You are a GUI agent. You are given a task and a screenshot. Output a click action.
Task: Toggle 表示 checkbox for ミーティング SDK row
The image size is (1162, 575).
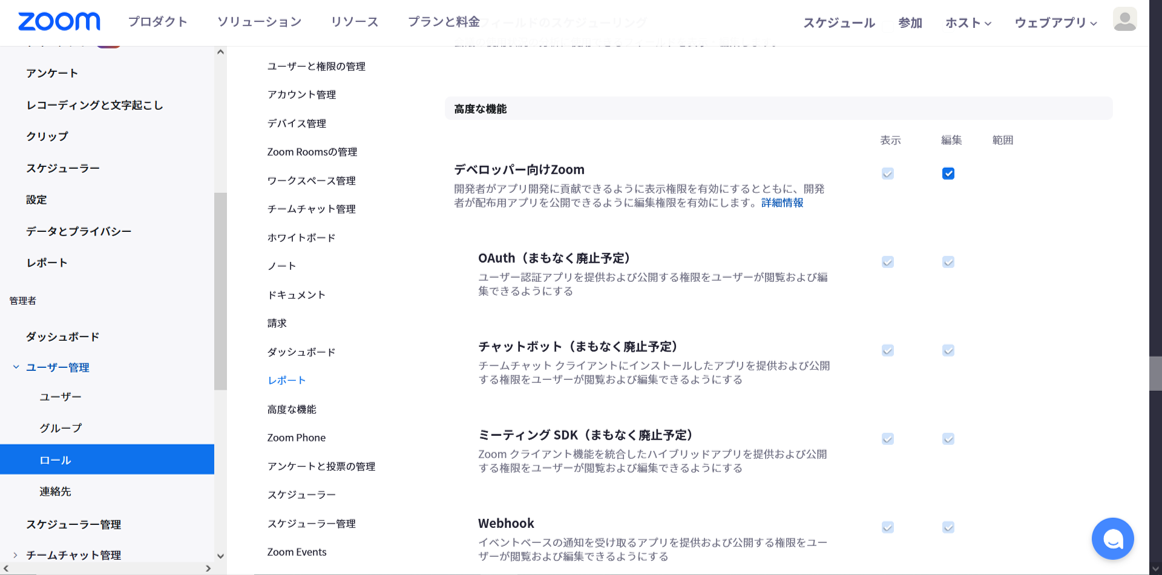888,439
